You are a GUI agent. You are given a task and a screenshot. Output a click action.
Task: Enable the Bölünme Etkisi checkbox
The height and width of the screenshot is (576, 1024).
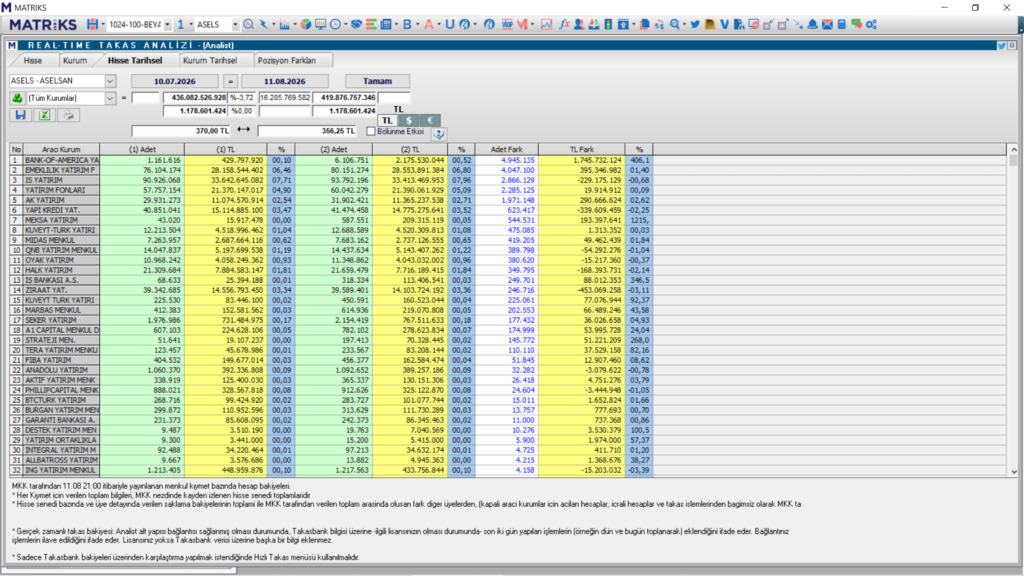371,131
